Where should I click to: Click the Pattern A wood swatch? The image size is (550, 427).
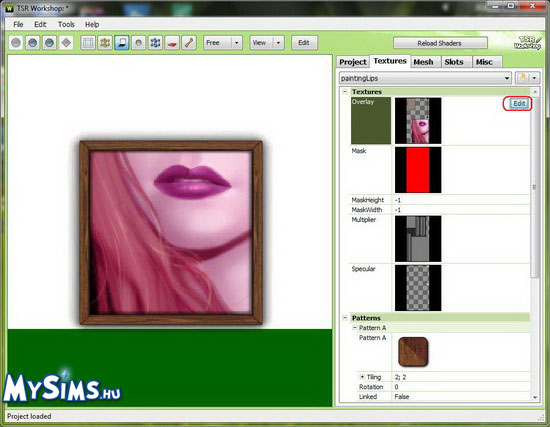[413, 352]
